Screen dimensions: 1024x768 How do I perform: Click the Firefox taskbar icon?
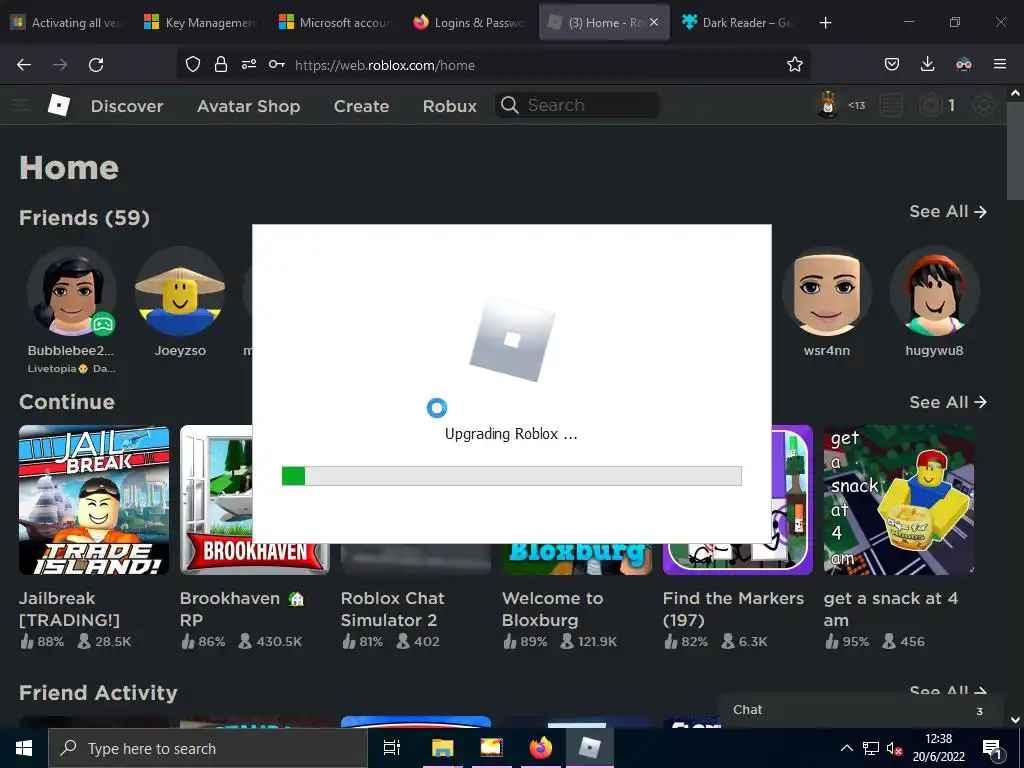540,748
